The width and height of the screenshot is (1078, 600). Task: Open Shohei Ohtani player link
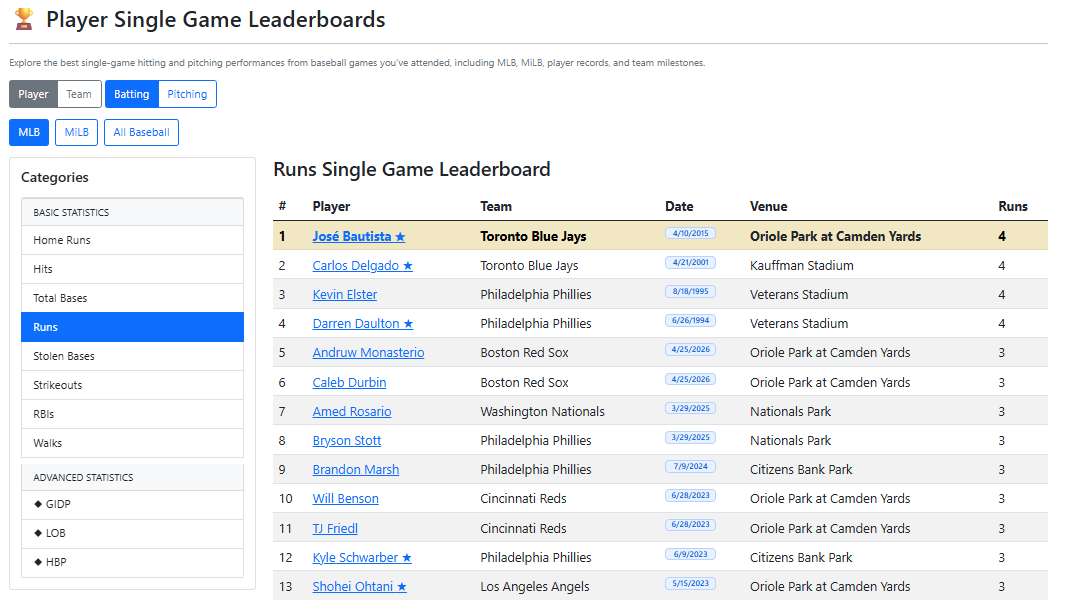359,586
